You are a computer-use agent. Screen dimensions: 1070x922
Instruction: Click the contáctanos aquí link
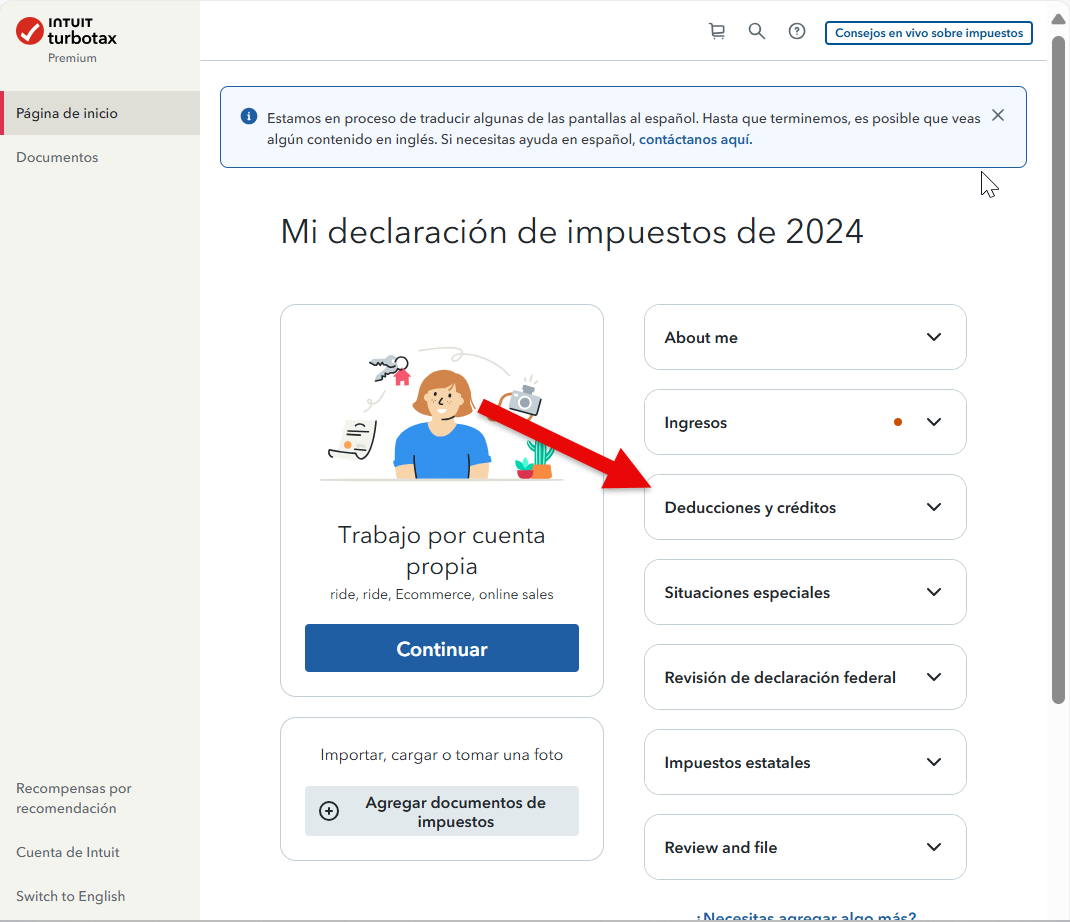click(694, 140)
